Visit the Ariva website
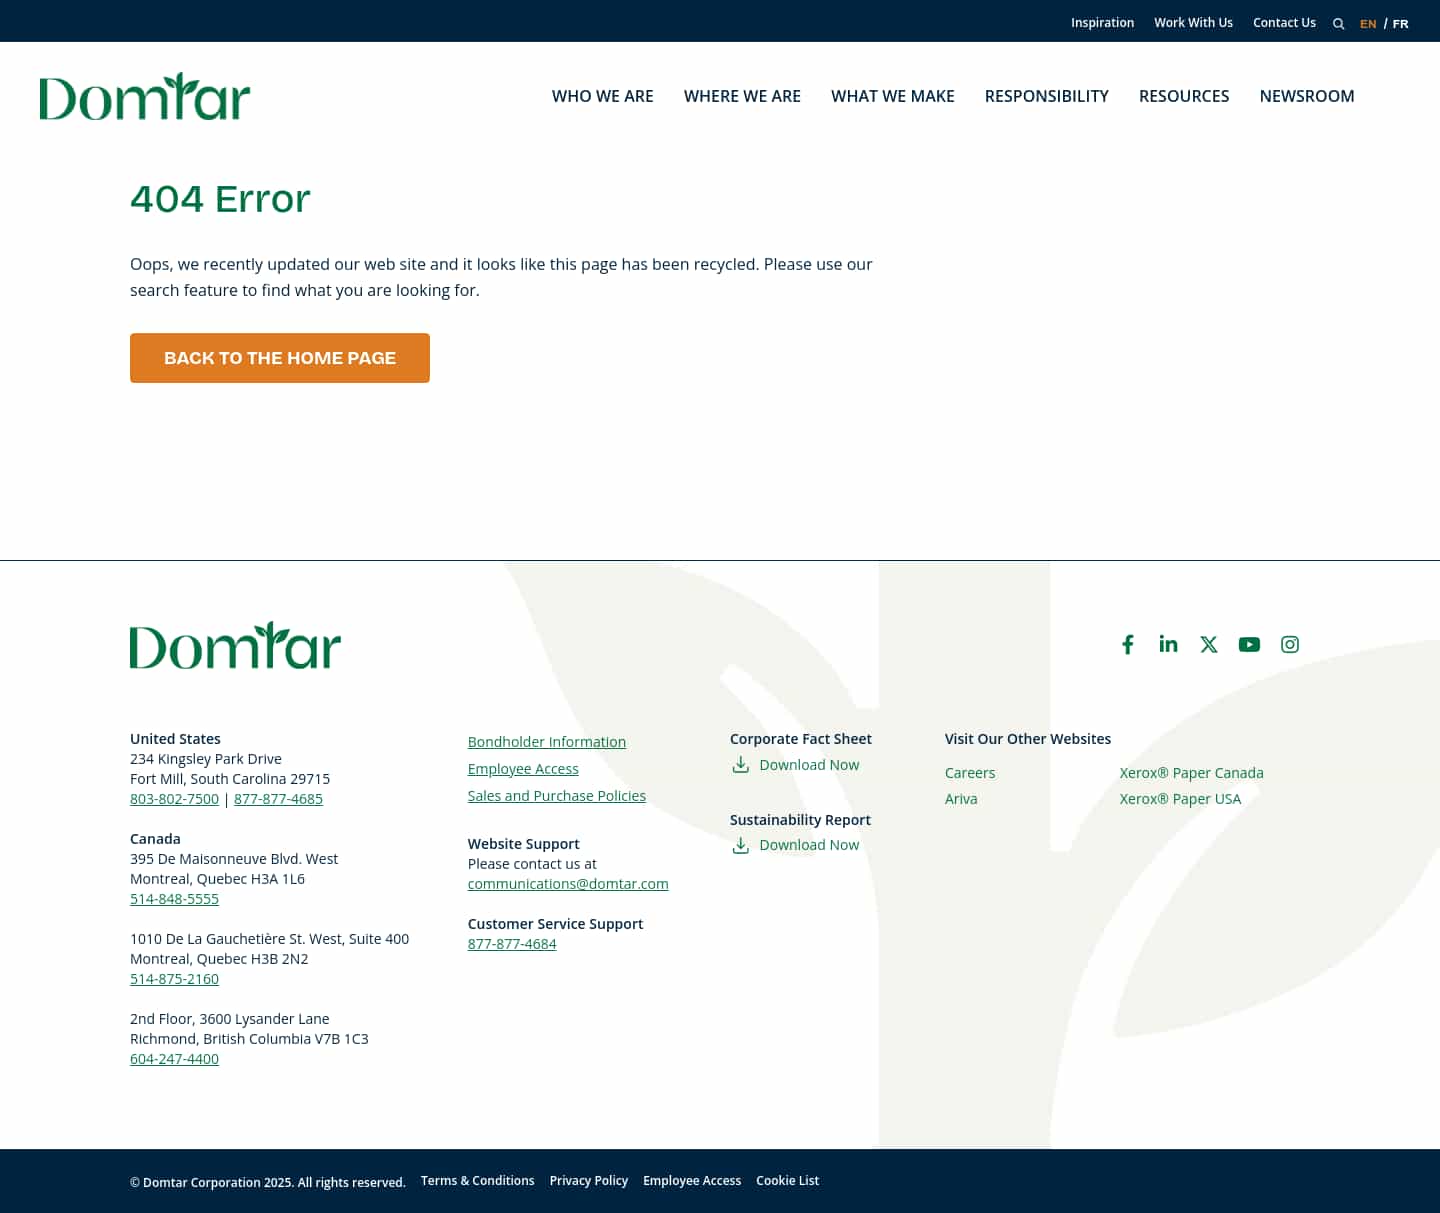 pyautogui.click(x=961, y=799)
